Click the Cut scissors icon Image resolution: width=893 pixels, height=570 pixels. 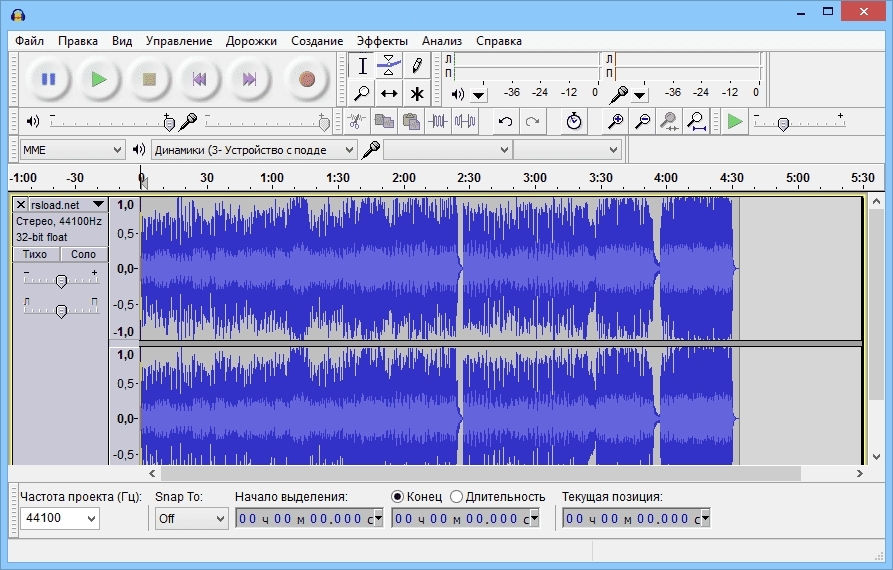[356, 121]
